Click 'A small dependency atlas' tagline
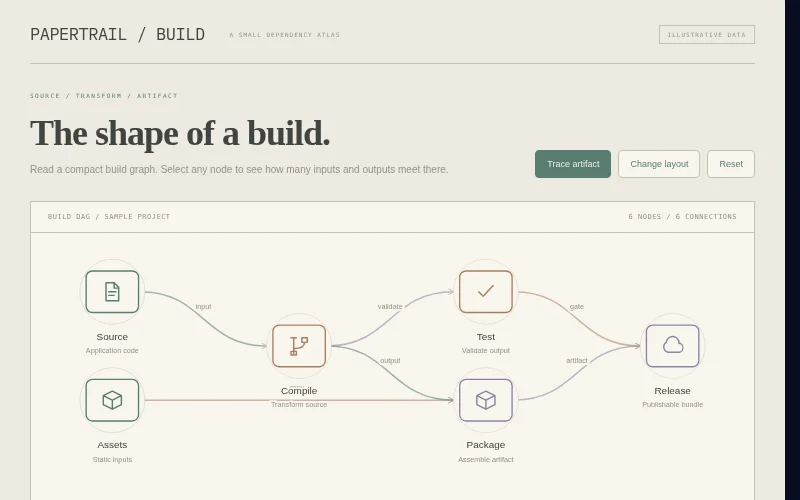 pyautogui.click(x=285, y=35)
